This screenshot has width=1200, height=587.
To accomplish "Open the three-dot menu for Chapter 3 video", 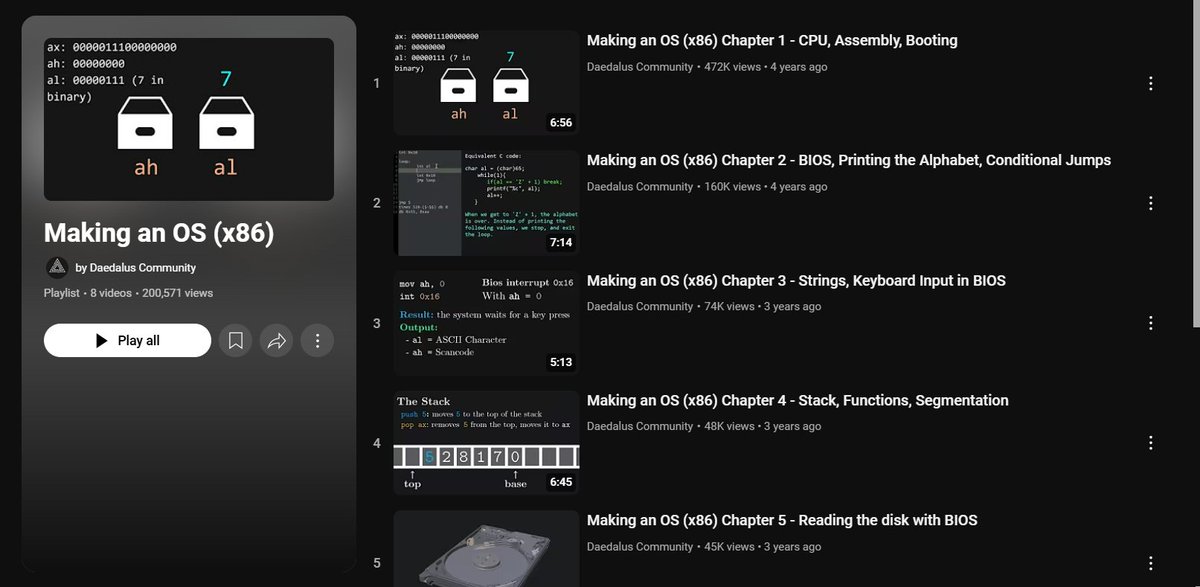I will click(x=1151, y=323).
